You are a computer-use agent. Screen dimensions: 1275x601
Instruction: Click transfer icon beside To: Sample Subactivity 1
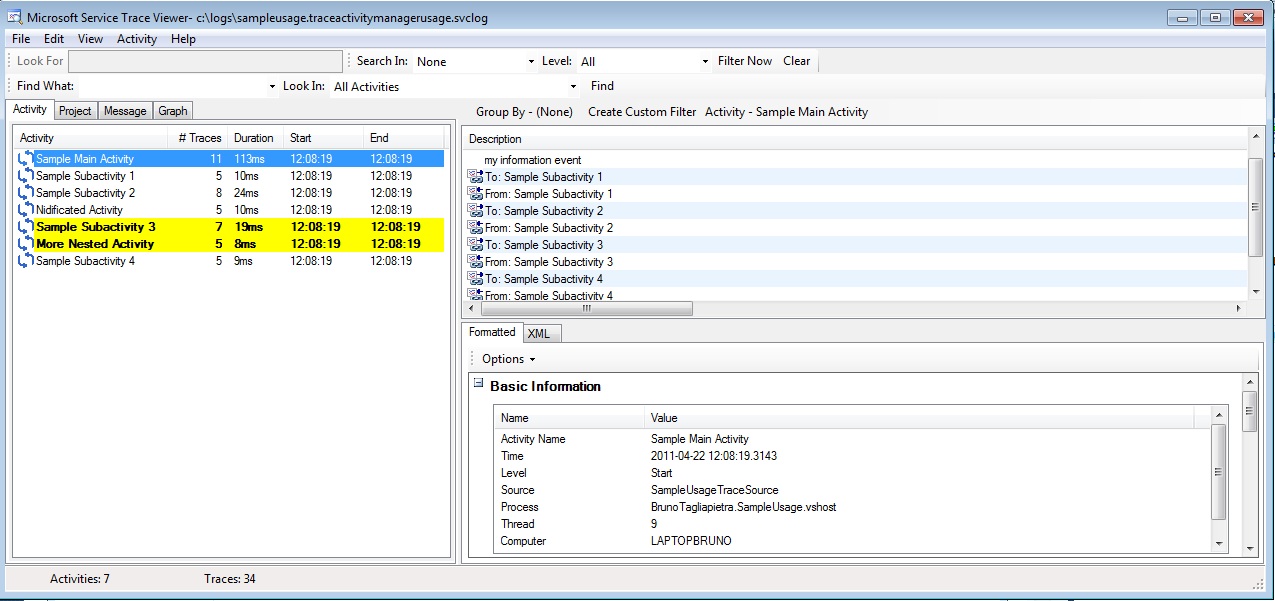475,177
